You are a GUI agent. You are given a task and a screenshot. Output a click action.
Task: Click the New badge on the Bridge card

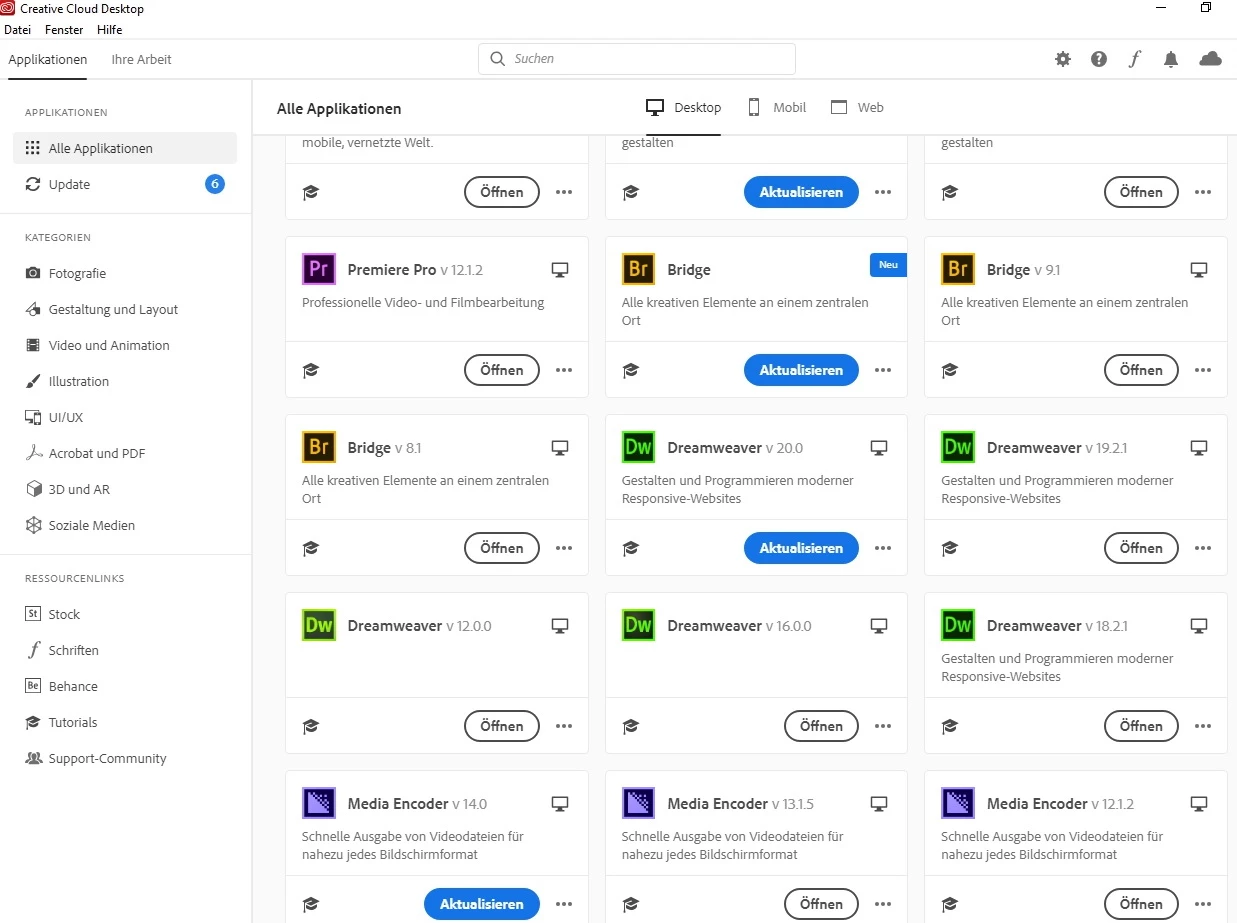pos(888,265)
